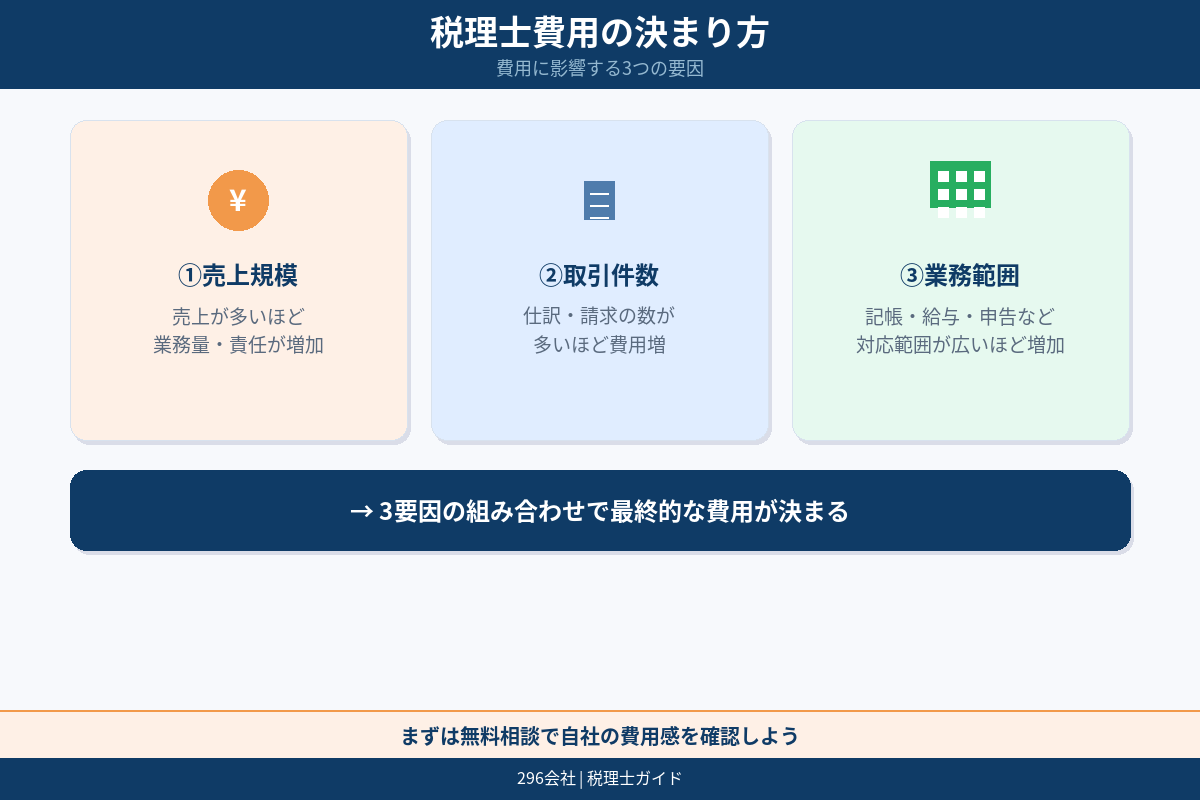
Task: Select the ②取引件数 card
Action: (x=600, y=280)
